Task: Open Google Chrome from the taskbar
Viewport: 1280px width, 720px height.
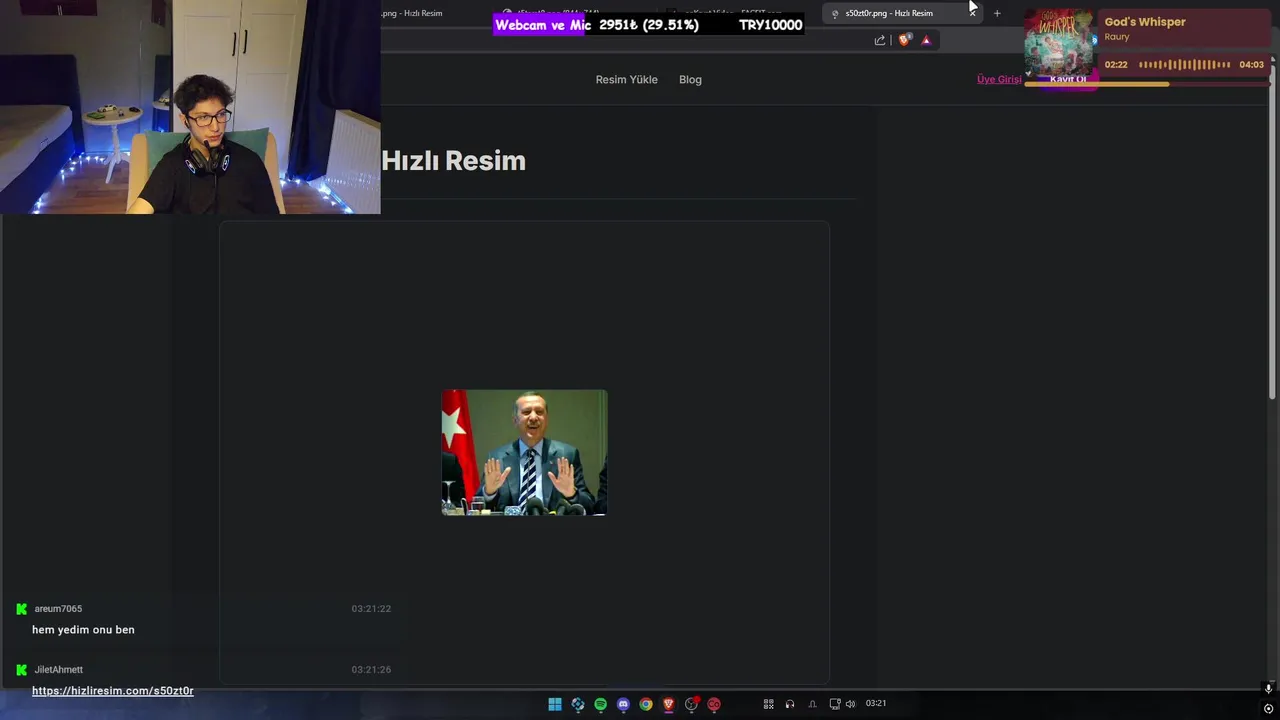Action: (x=646, y=704)
